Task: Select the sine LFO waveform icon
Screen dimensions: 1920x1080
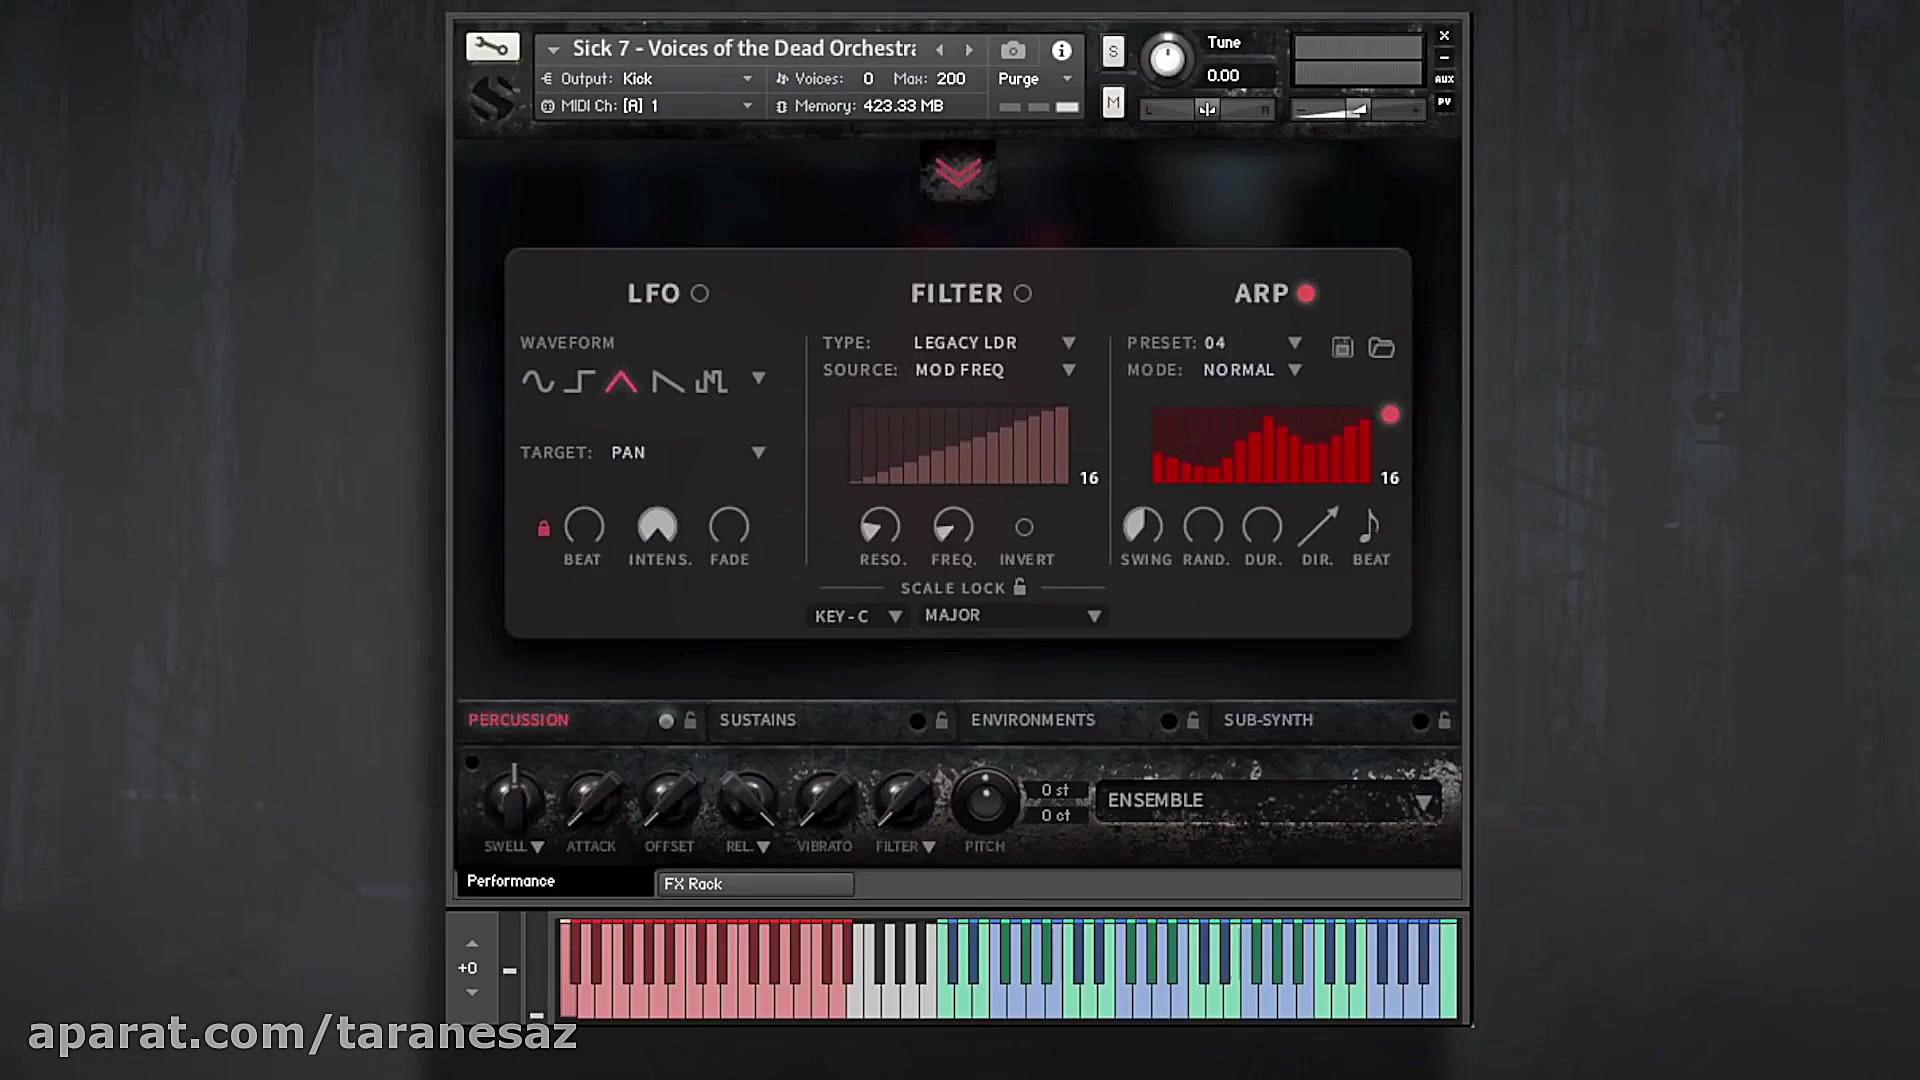Action: tap(537, 381)
